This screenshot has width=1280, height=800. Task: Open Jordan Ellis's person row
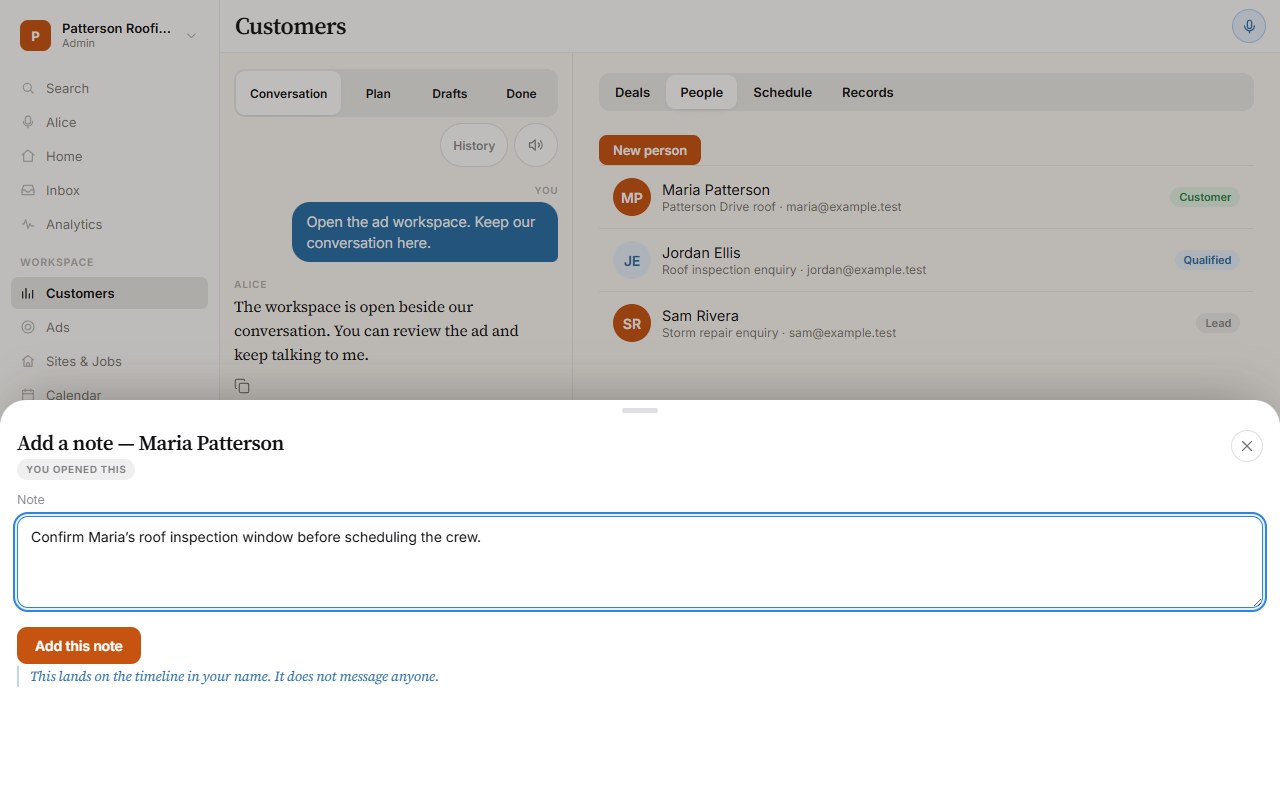tap(926, 260)
